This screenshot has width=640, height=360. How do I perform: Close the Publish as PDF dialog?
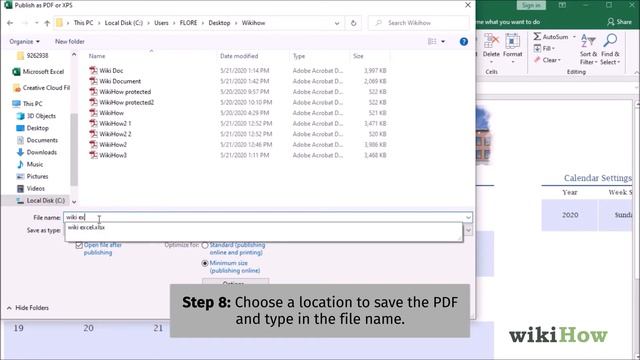pyautogui.click(x=468, y=5)
